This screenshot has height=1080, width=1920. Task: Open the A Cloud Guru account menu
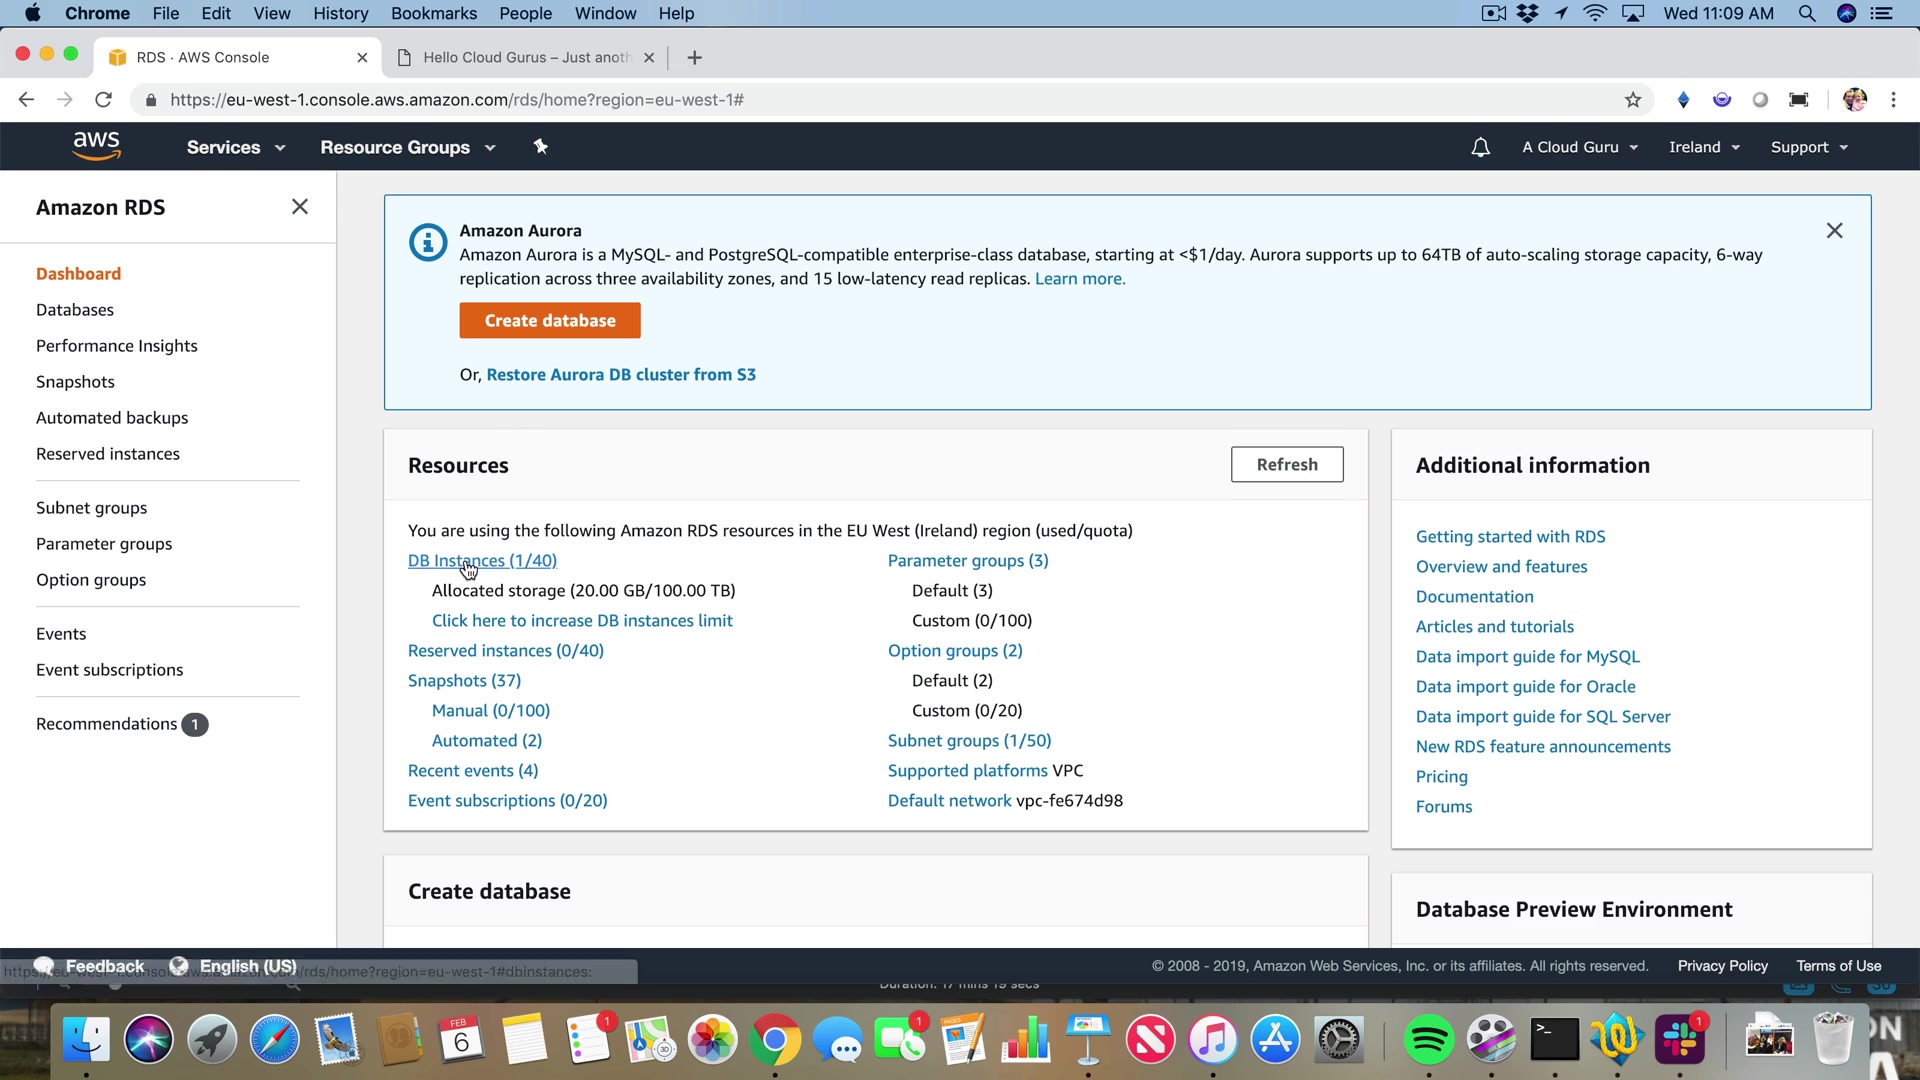[x=1580, y=147]
